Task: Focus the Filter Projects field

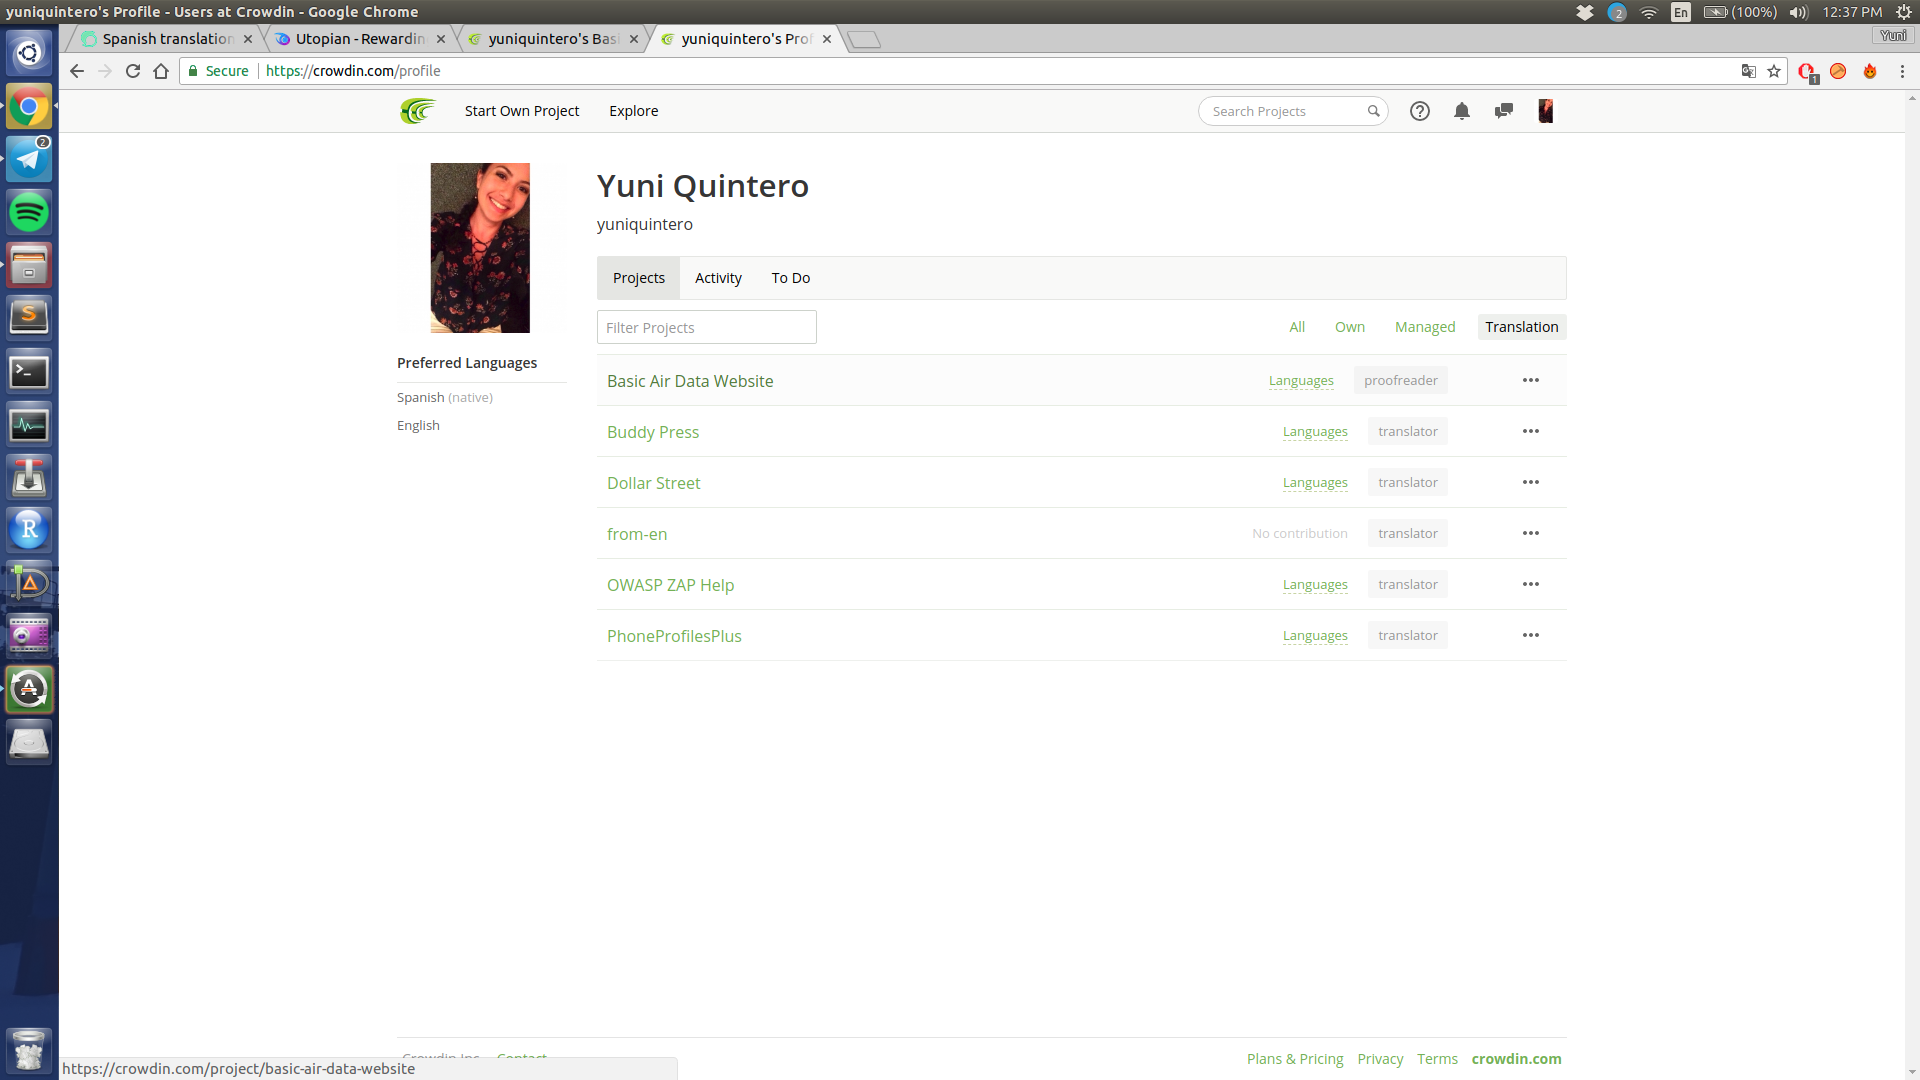Action: click(x=707, y=327)
